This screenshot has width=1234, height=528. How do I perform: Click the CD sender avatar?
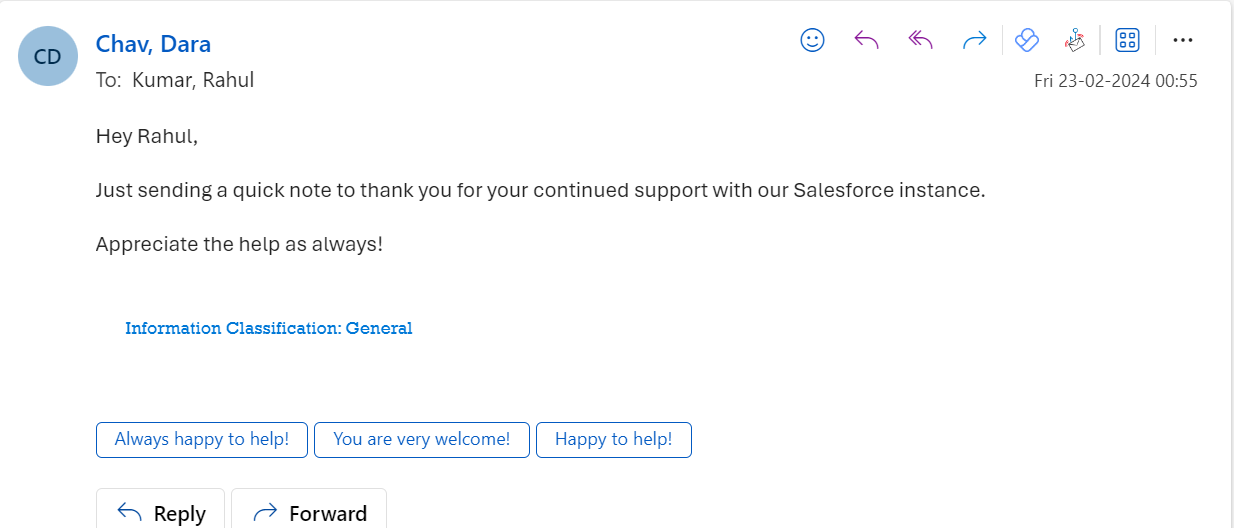pos(48,56)
